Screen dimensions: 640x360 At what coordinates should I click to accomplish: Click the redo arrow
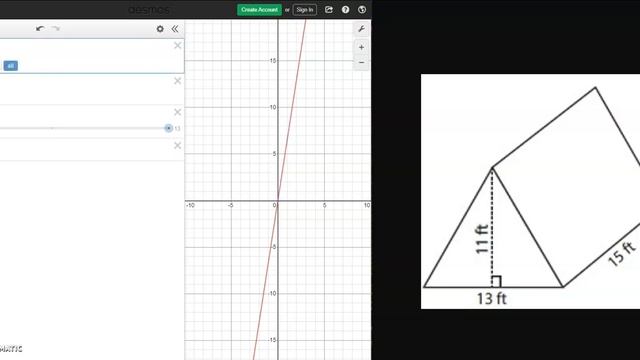[x=56, y=29]
